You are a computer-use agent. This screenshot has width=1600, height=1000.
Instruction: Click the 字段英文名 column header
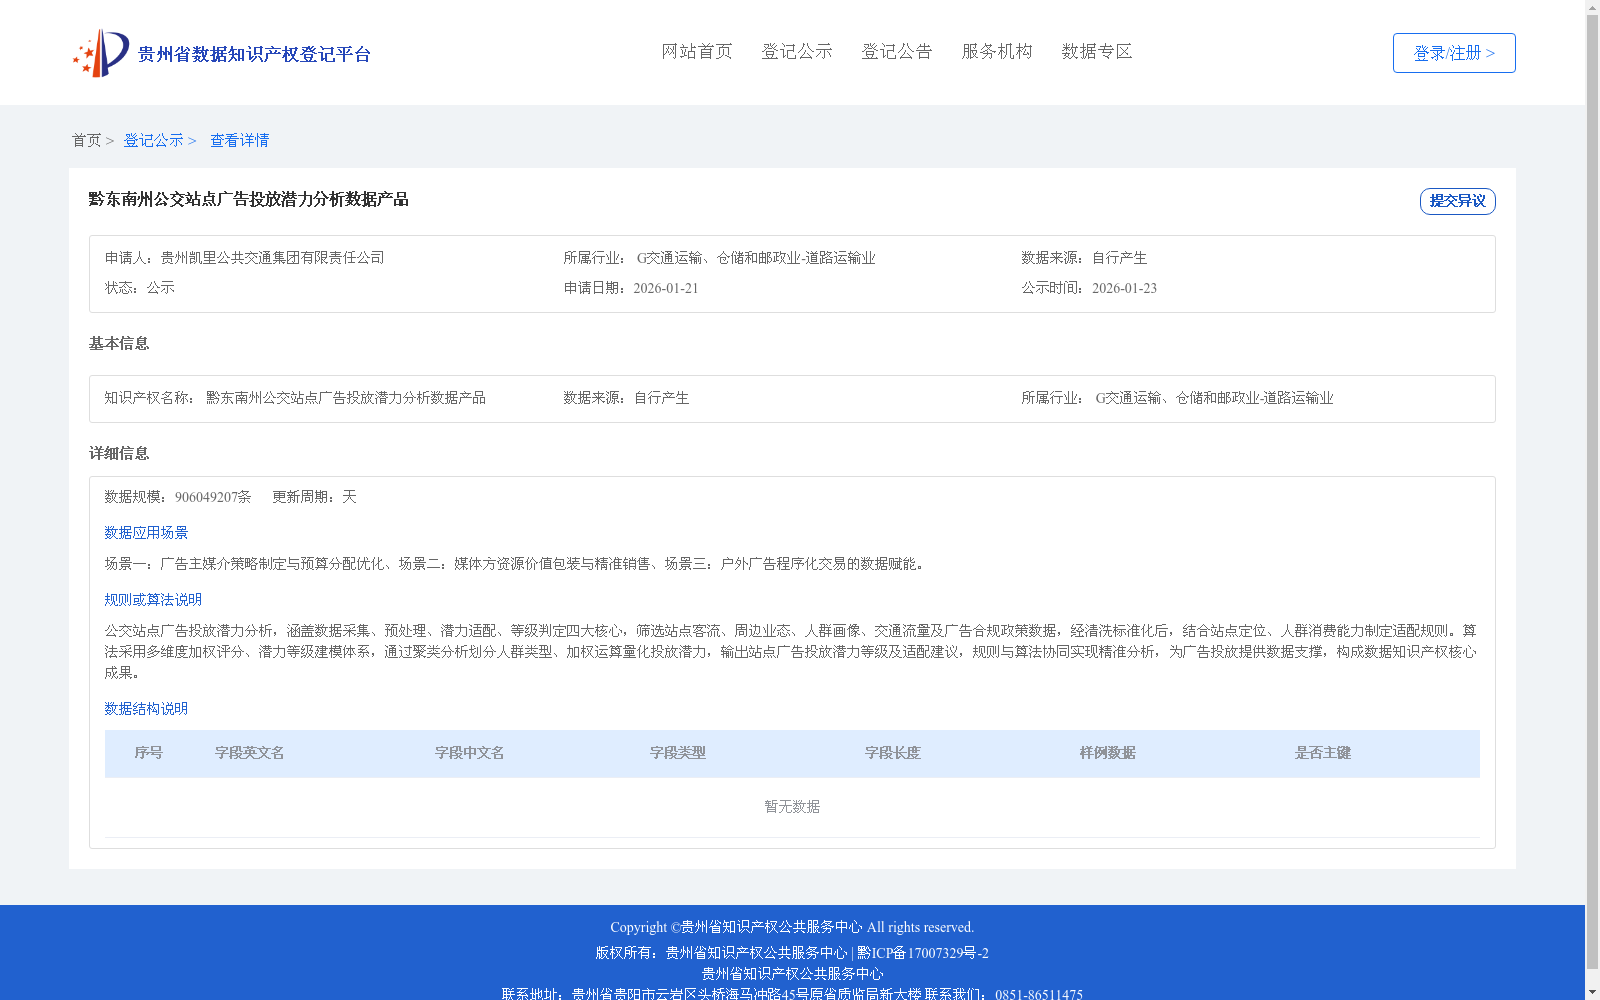250,753
